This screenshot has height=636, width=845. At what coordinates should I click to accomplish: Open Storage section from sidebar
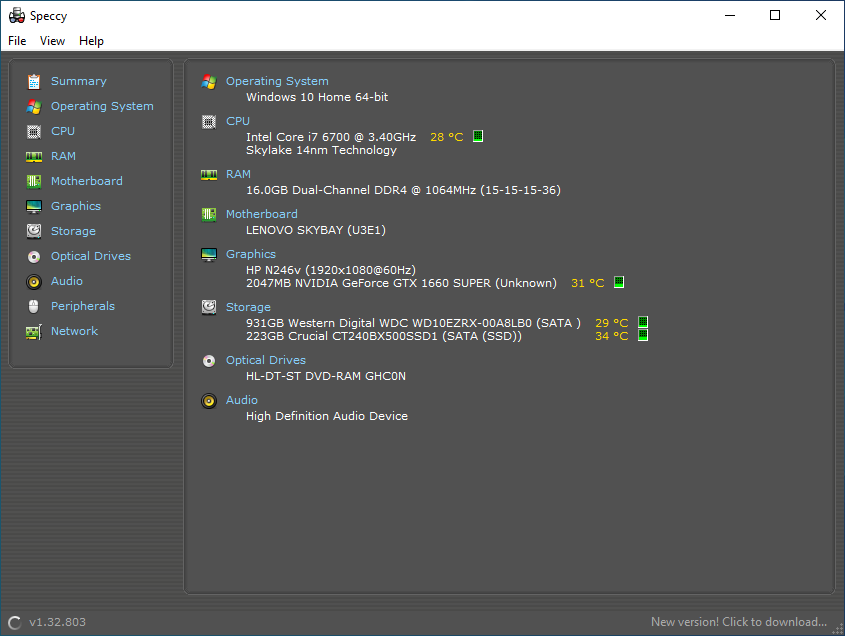click(x=73, y=231)
